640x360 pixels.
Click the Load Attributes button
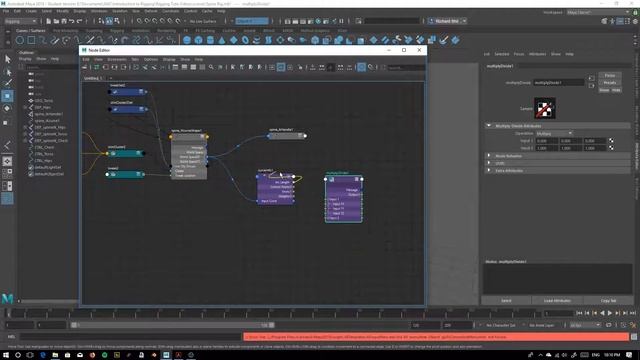[x=557, y=300]
